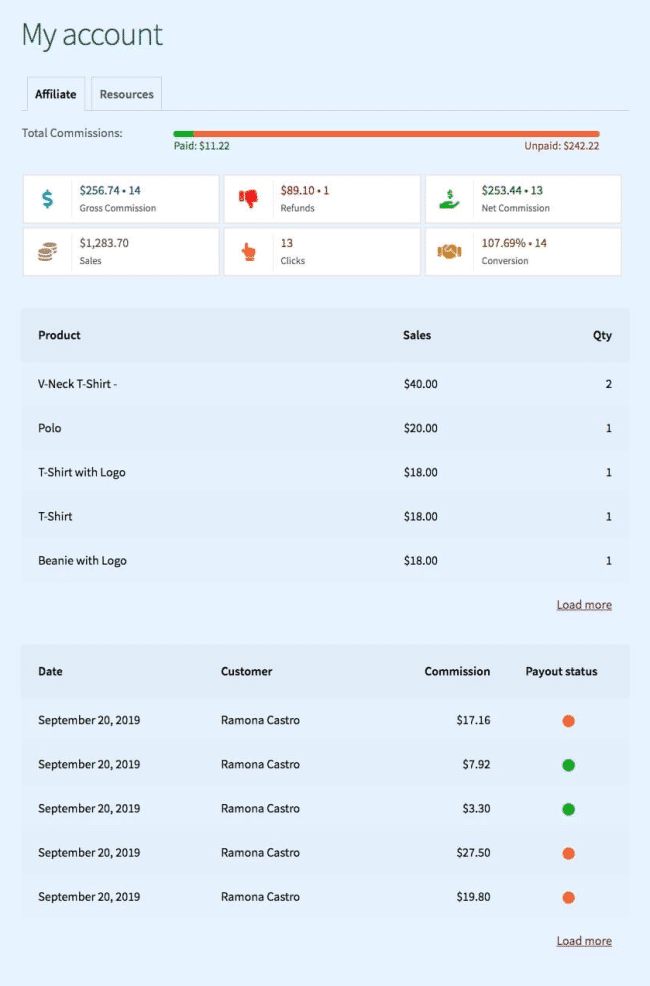This screenshot has height=986, width=650.
Task: Click Load more under the product sales table
Action: (x=583, y=604)
